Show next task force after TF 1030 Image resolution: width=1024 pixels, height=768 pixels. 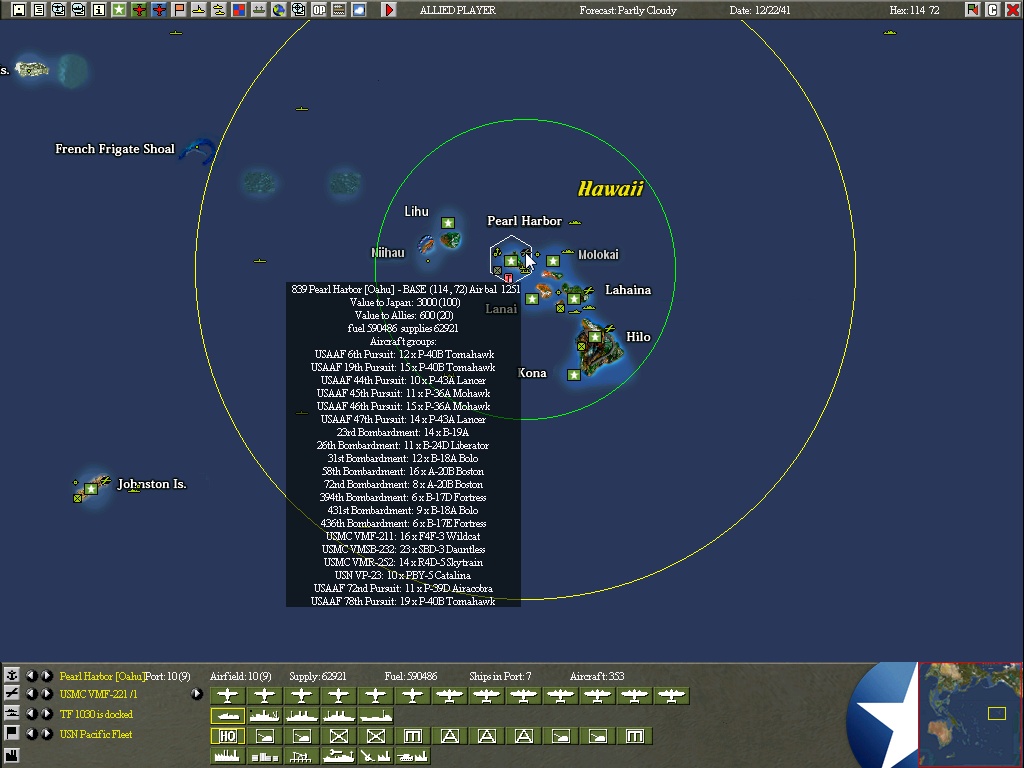(x=47, y=714)
